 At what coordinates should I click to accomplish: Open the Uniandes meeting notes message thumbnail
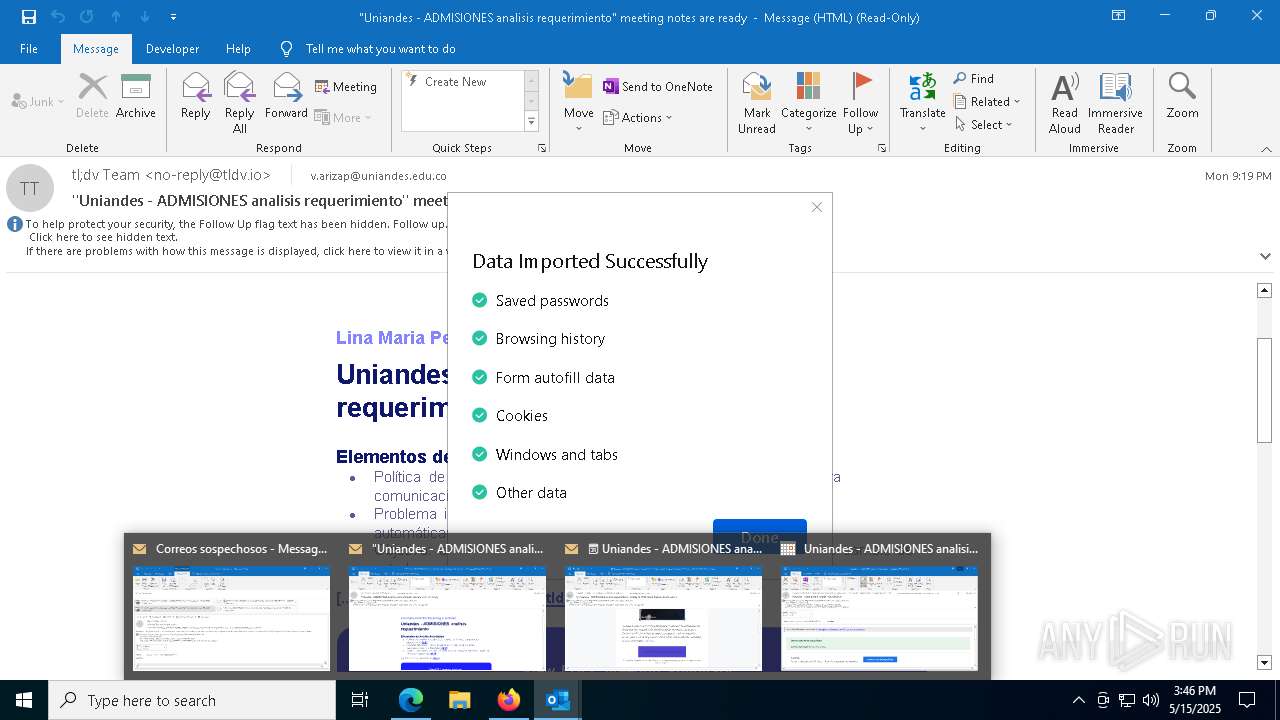click(447, 607)
